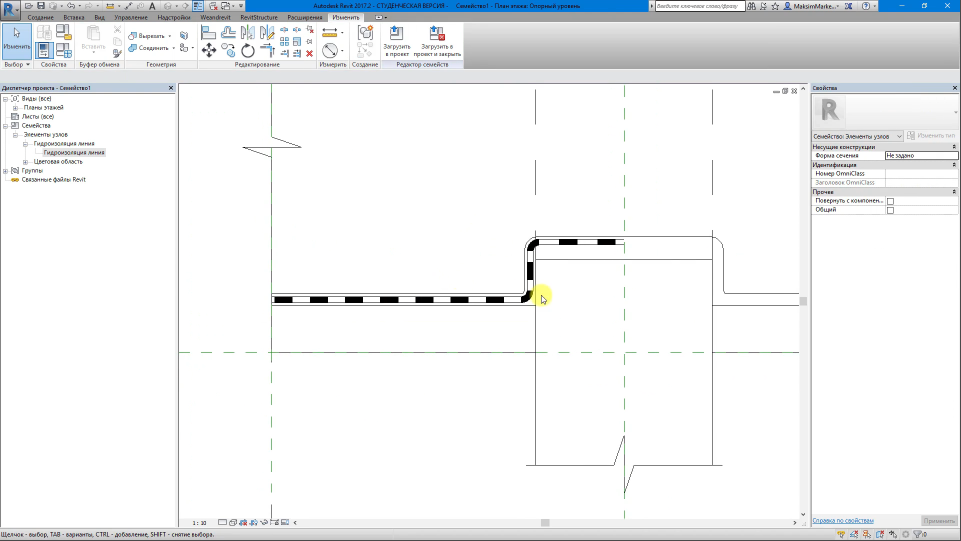This screenshot has width=961, height=541.
Task: Toggle thin lines display in quick access toolbar
Action: click(x=198, y=6)
